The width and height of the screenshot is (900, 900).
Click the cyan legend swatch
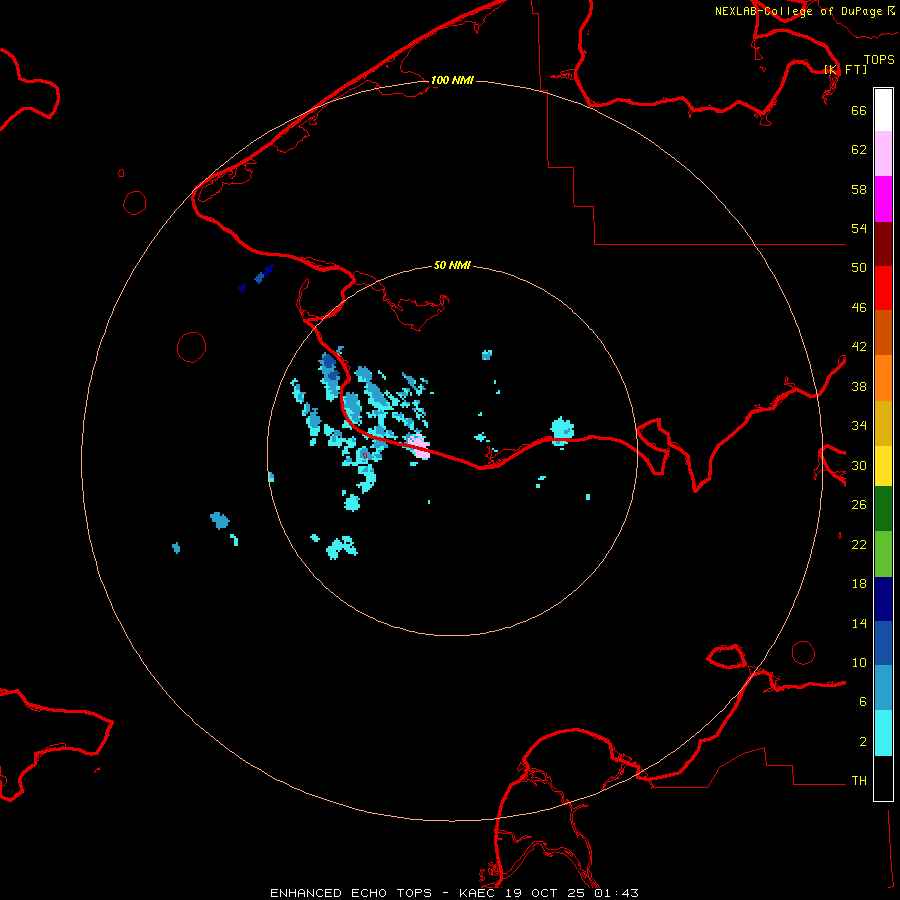[883, 733]
